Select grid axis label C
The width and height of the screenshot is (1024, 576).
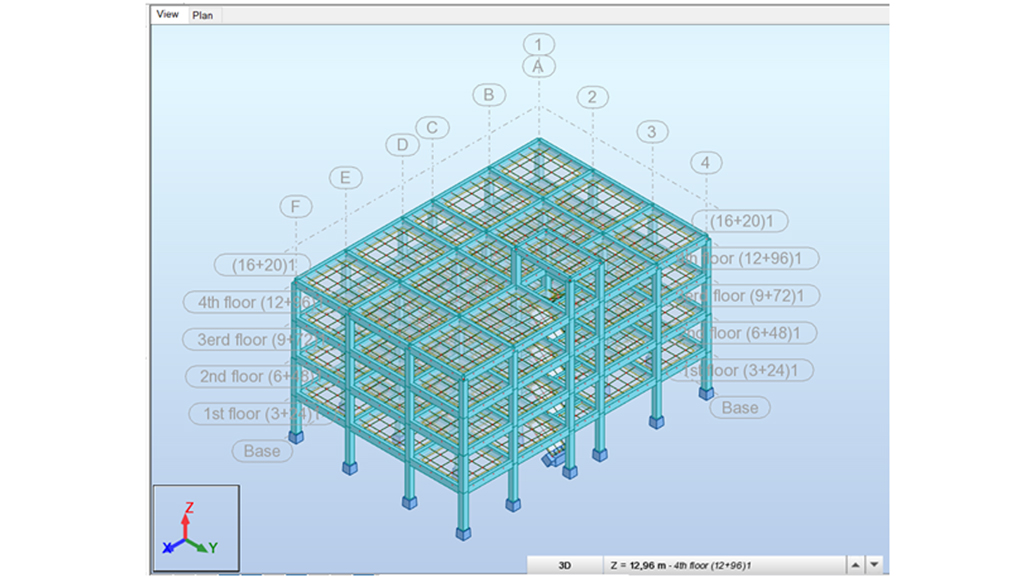(x=432, y=128)
